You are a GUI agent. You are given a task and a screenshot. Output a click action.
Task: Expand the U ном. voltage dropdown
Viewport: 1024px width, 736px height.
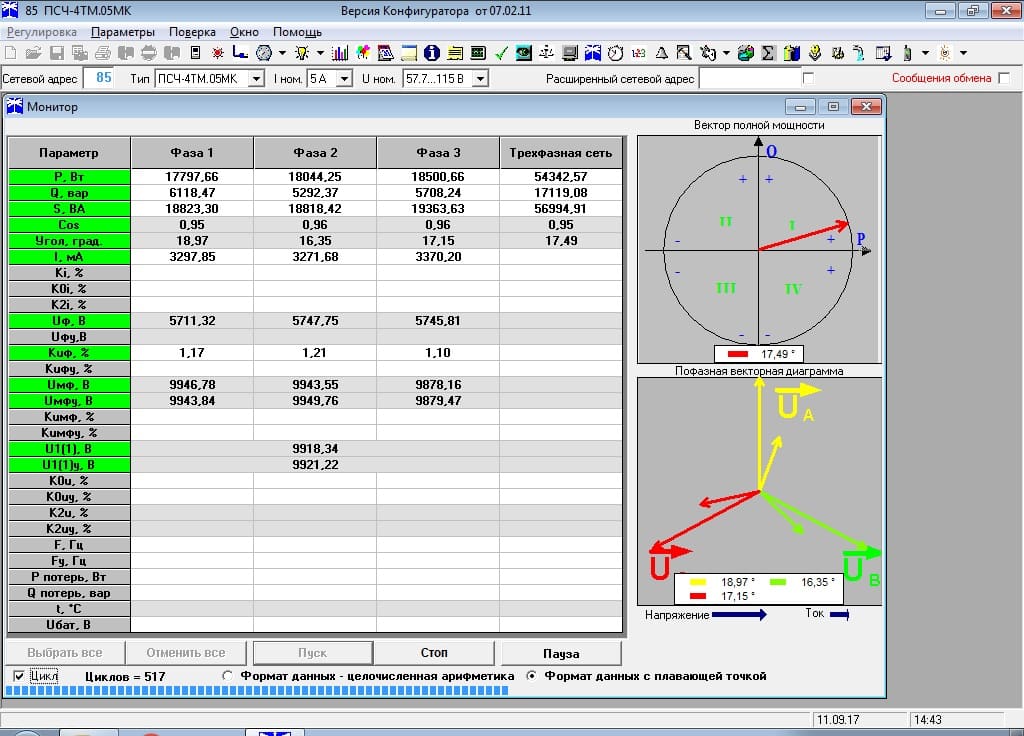coord(479,78)
